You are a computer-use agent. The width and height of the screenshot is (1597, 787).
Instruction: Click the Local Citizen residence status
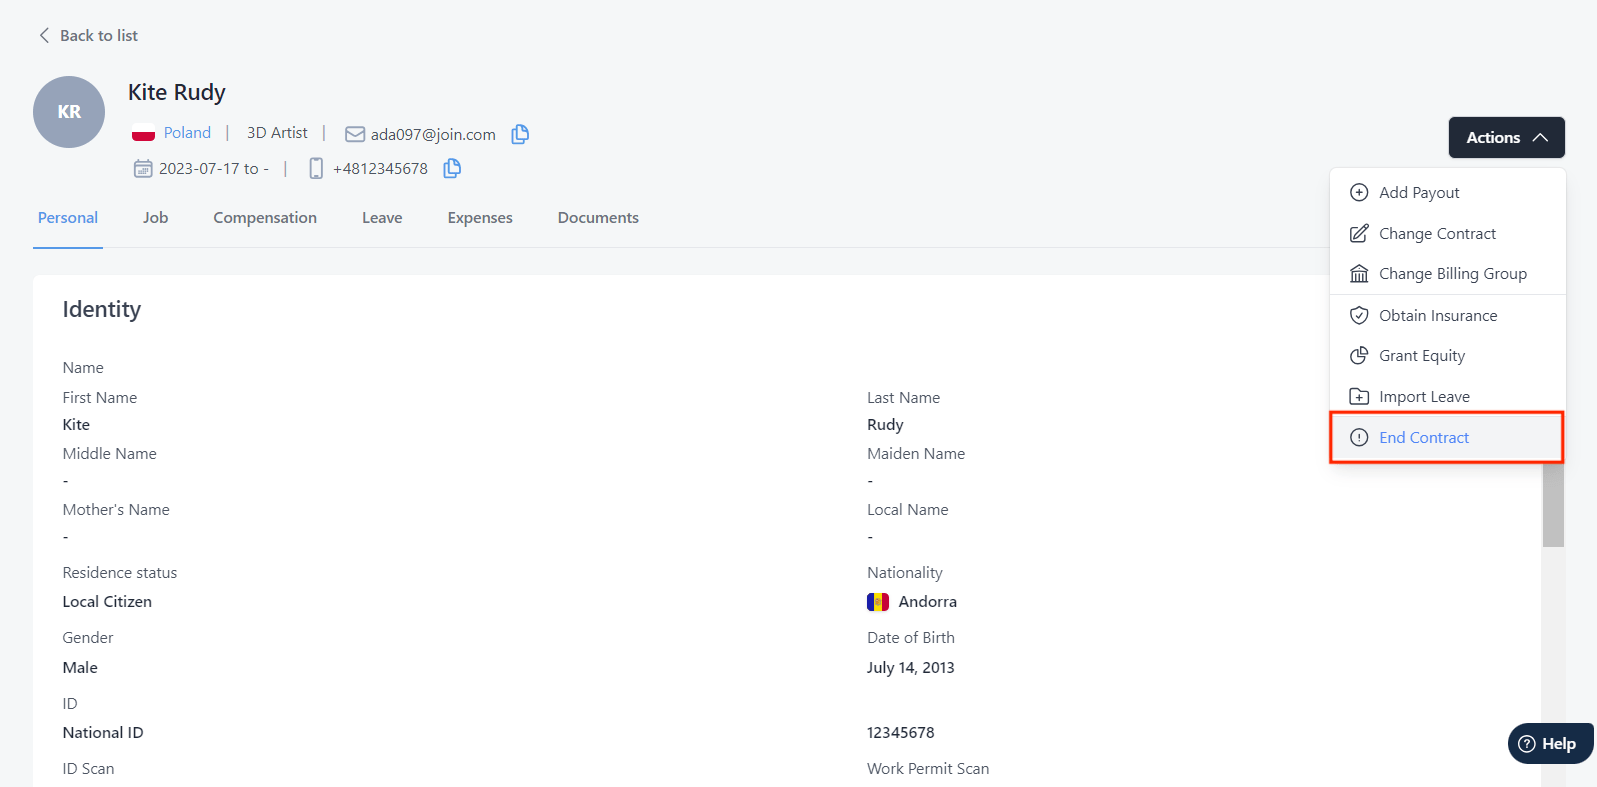(x=107, y=602)
